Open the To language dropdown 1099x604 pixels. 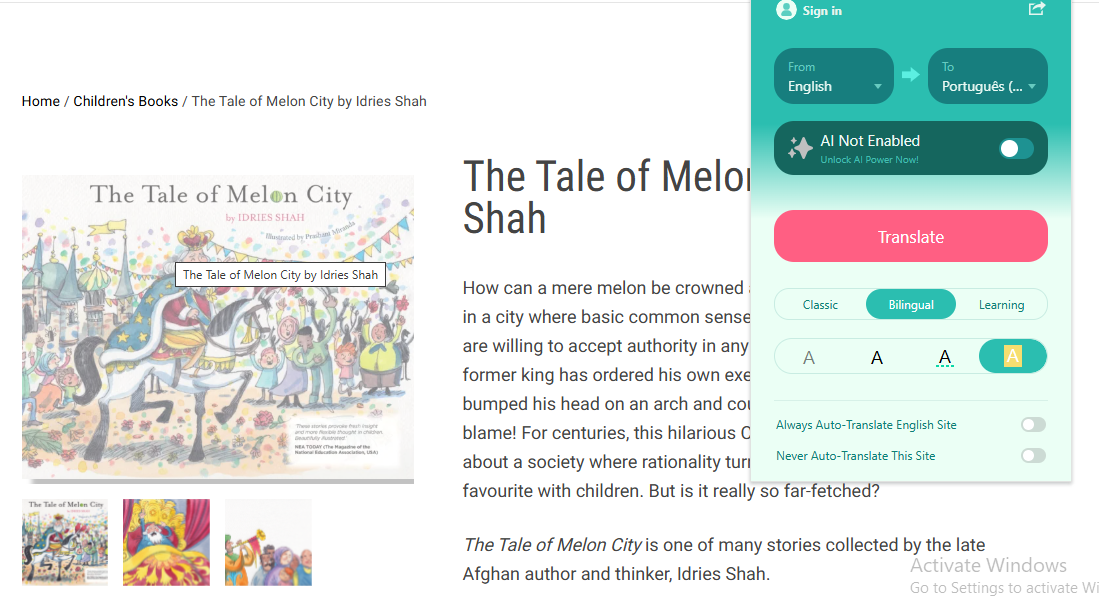click(988, 77)
